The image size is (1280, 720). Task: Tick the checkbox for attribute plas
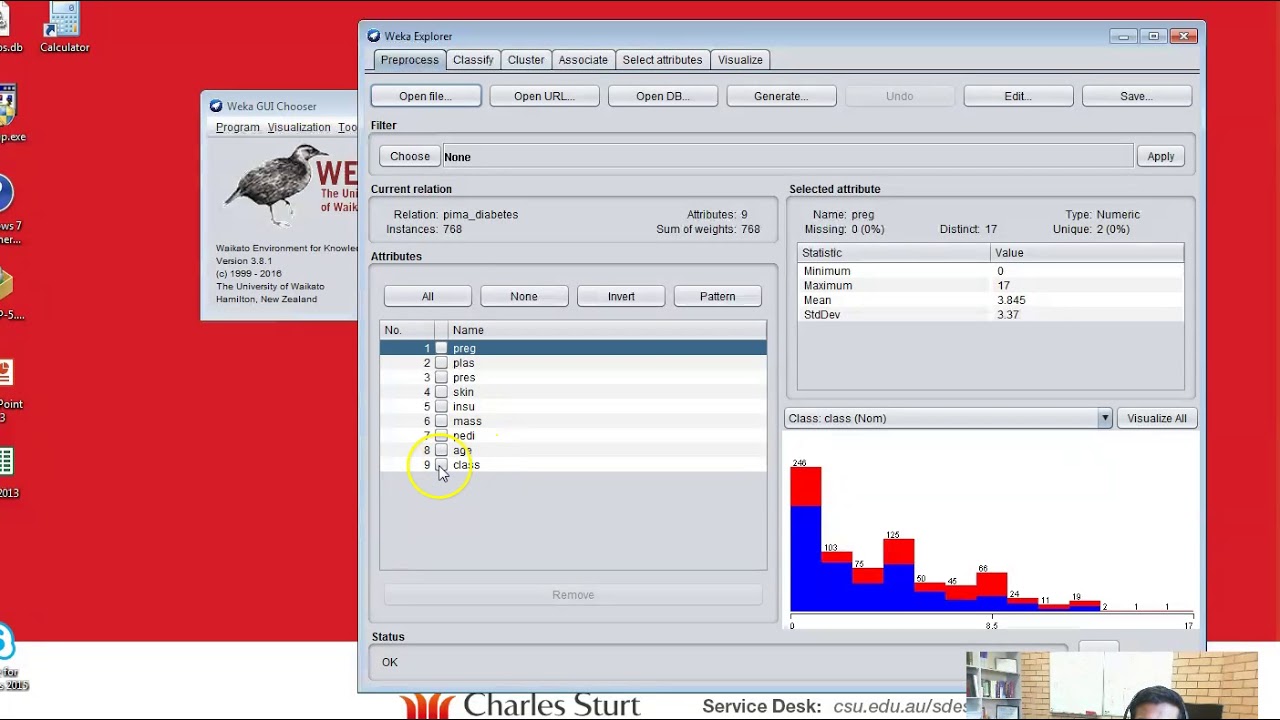[441, 363]
